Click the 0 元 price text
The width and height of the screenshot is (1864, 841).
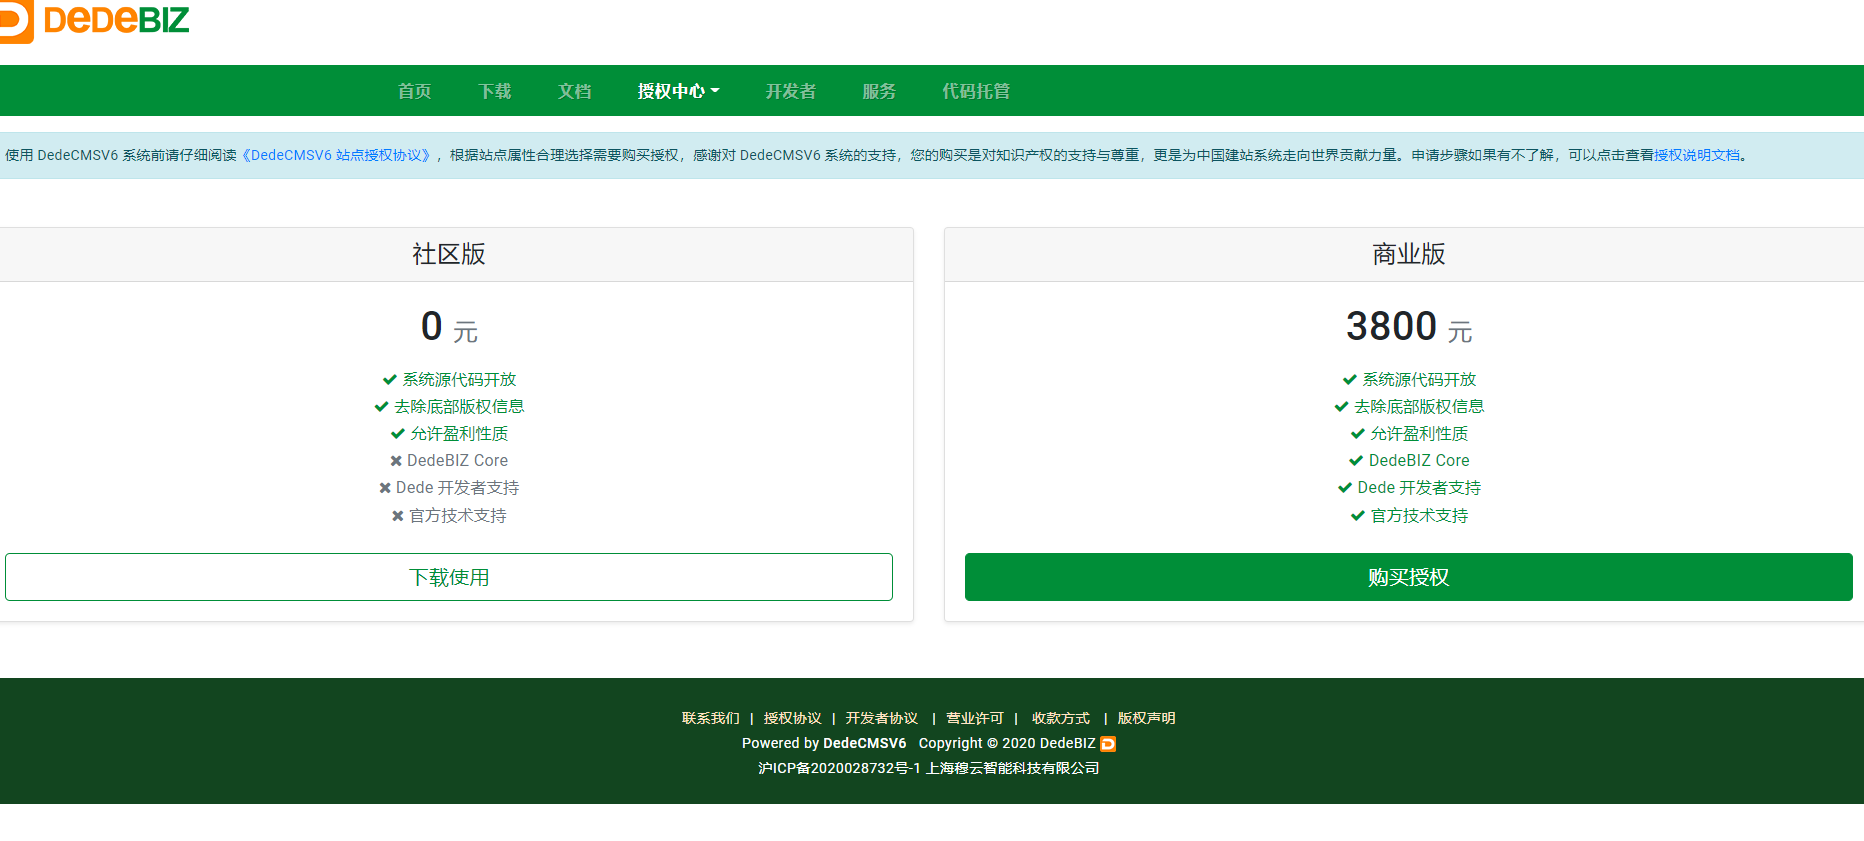pyautogui.click(x=449, y=327)
